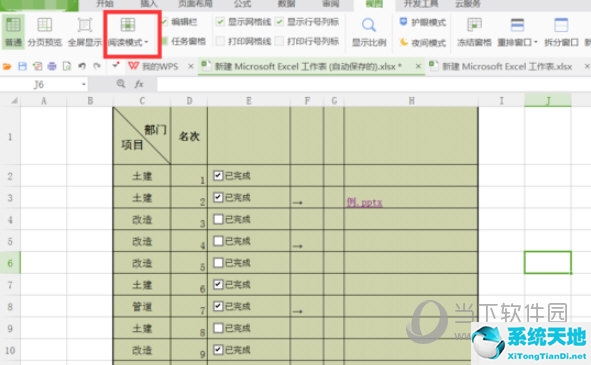The height and width of the screenshot is (365, 591).
Task: Click the magnifier icon beside fx
Action: [121, 84]
